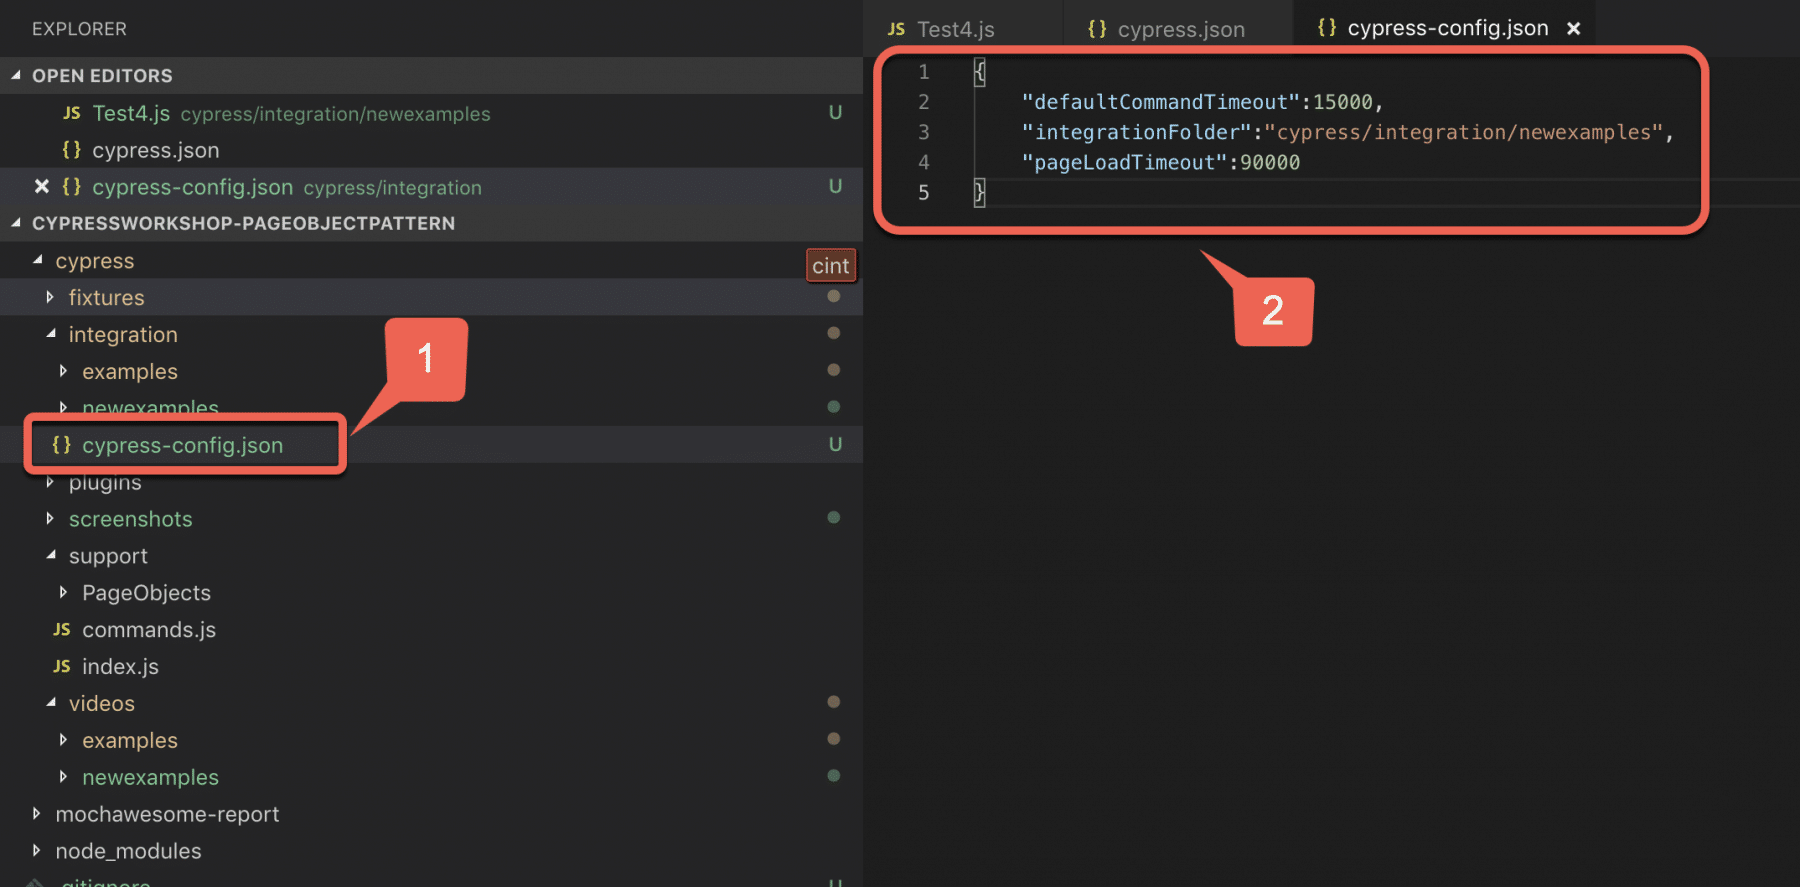
Task: Collapse the videos folder
Action: coord(51,703)
